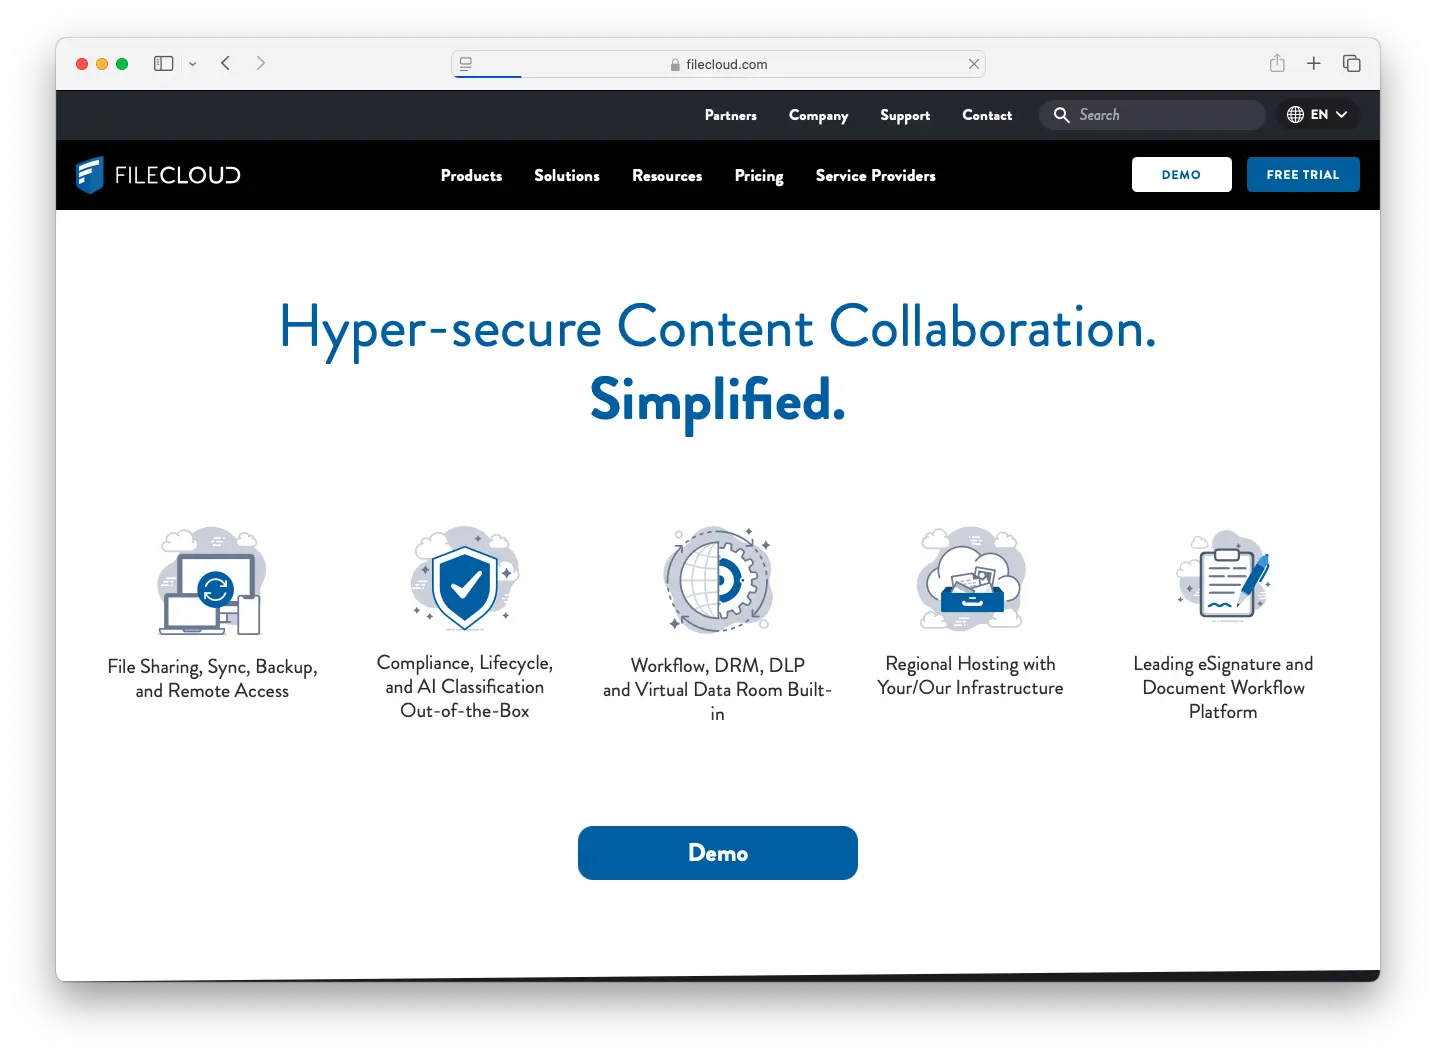Click the Safari share icon

click(1277, 63)
